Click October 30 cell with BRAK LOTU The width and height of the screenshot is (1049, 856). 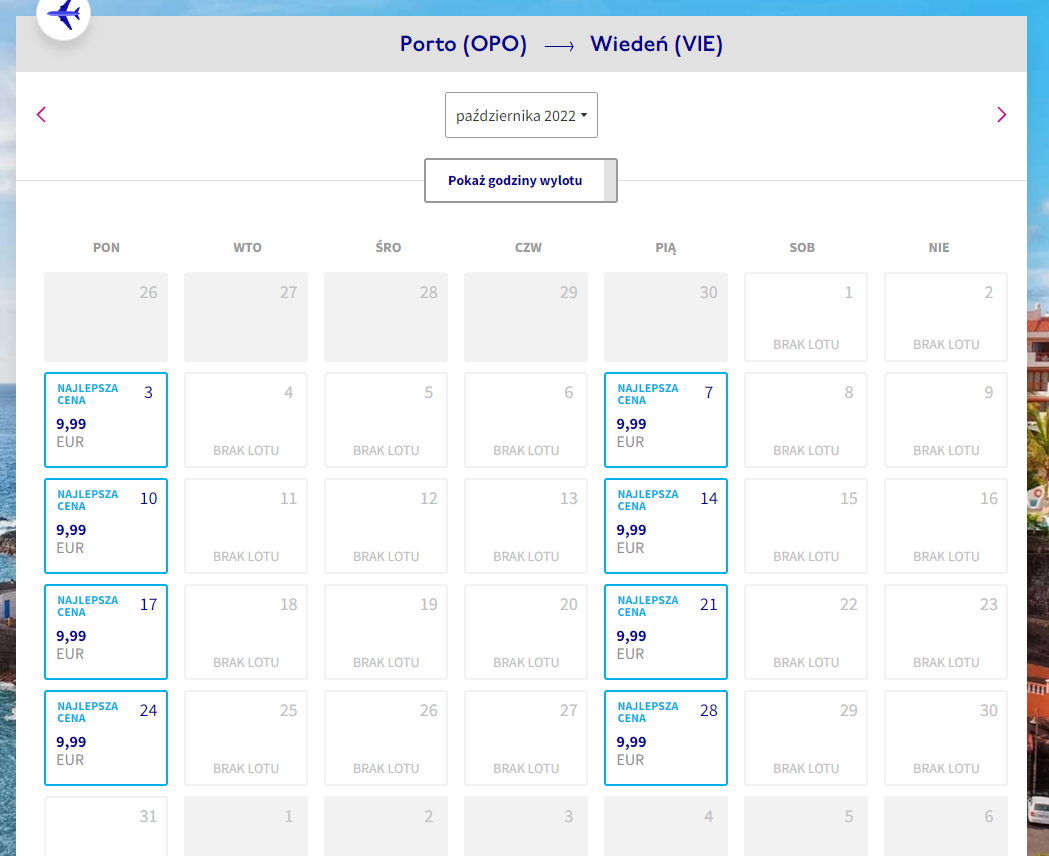(x=945, y=738)
